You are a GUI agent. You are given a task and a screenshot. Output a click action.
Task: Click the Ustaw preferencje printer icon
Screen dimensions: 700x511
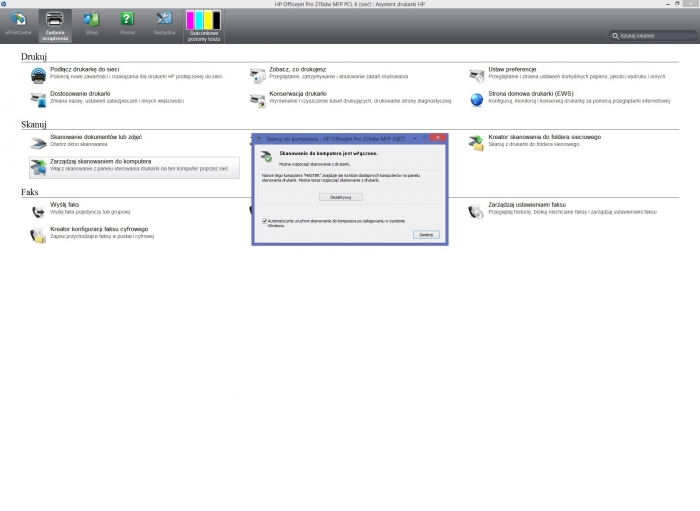(x=476, y=75)
